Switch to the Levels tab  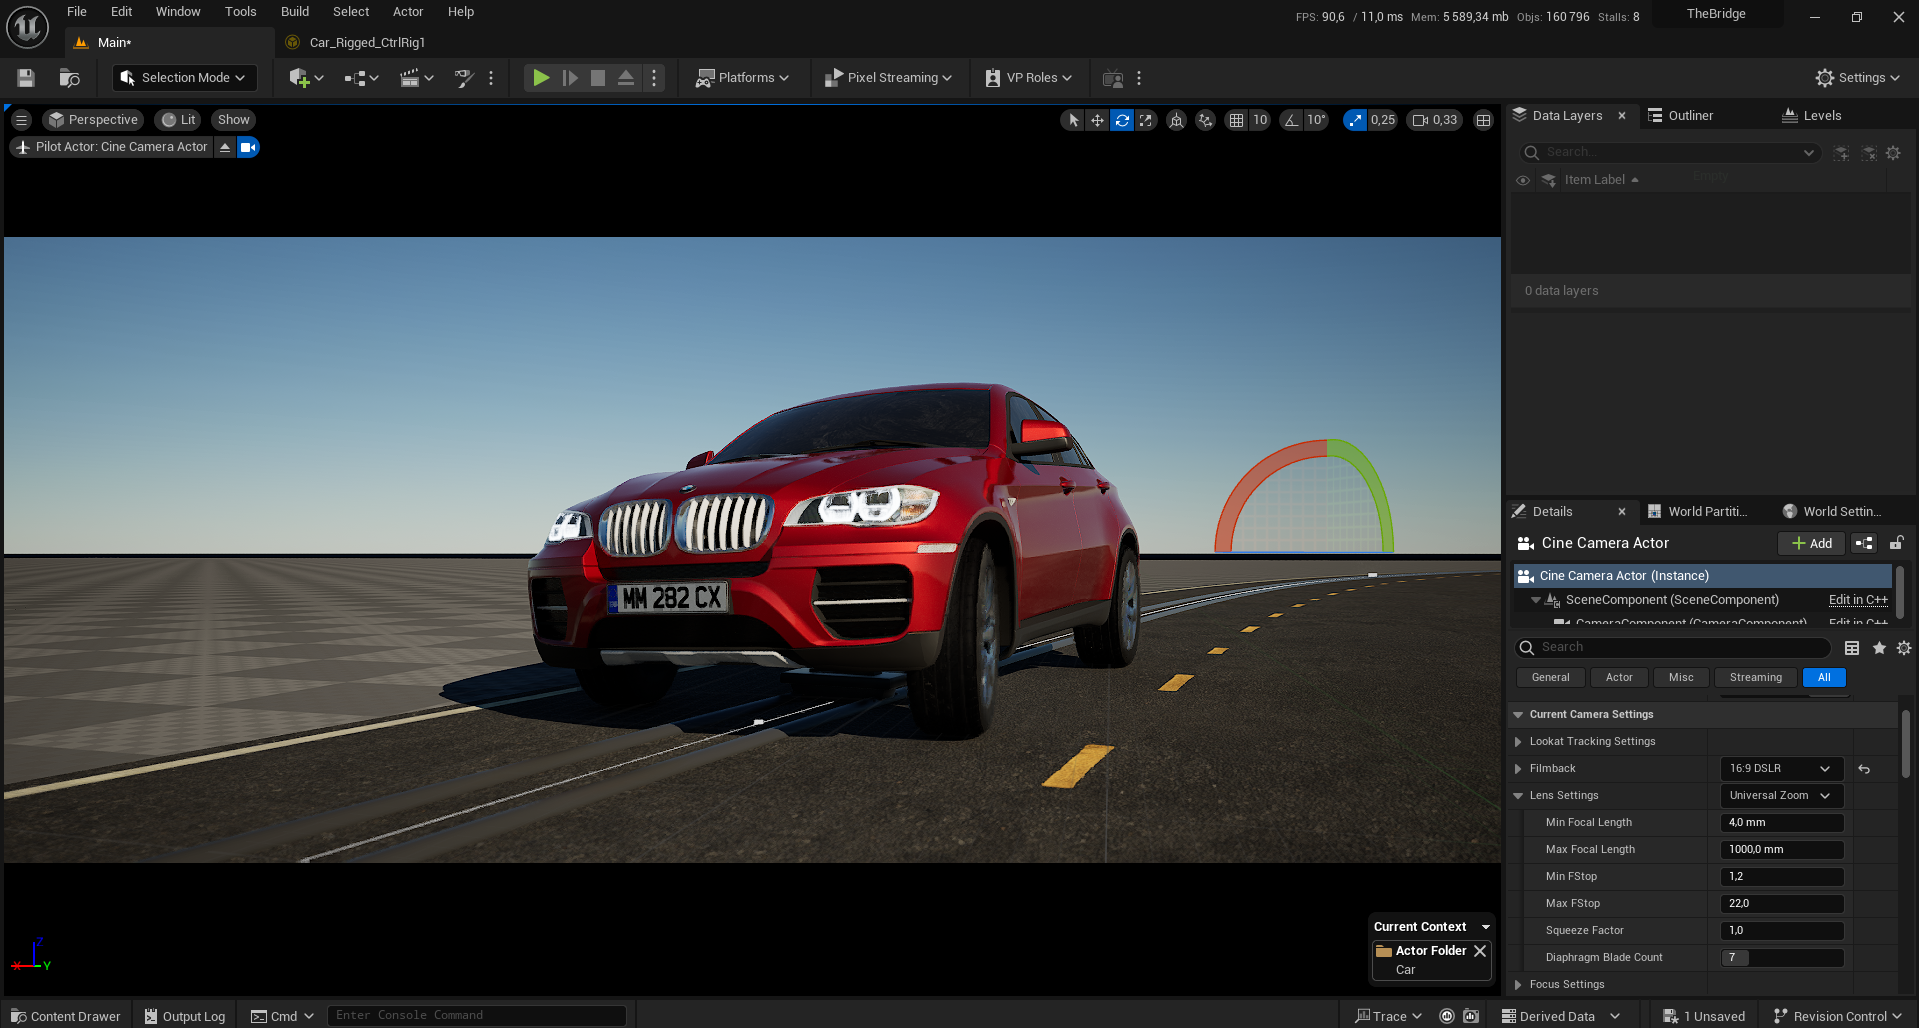pyautogui.click(x=1822, y=116)
